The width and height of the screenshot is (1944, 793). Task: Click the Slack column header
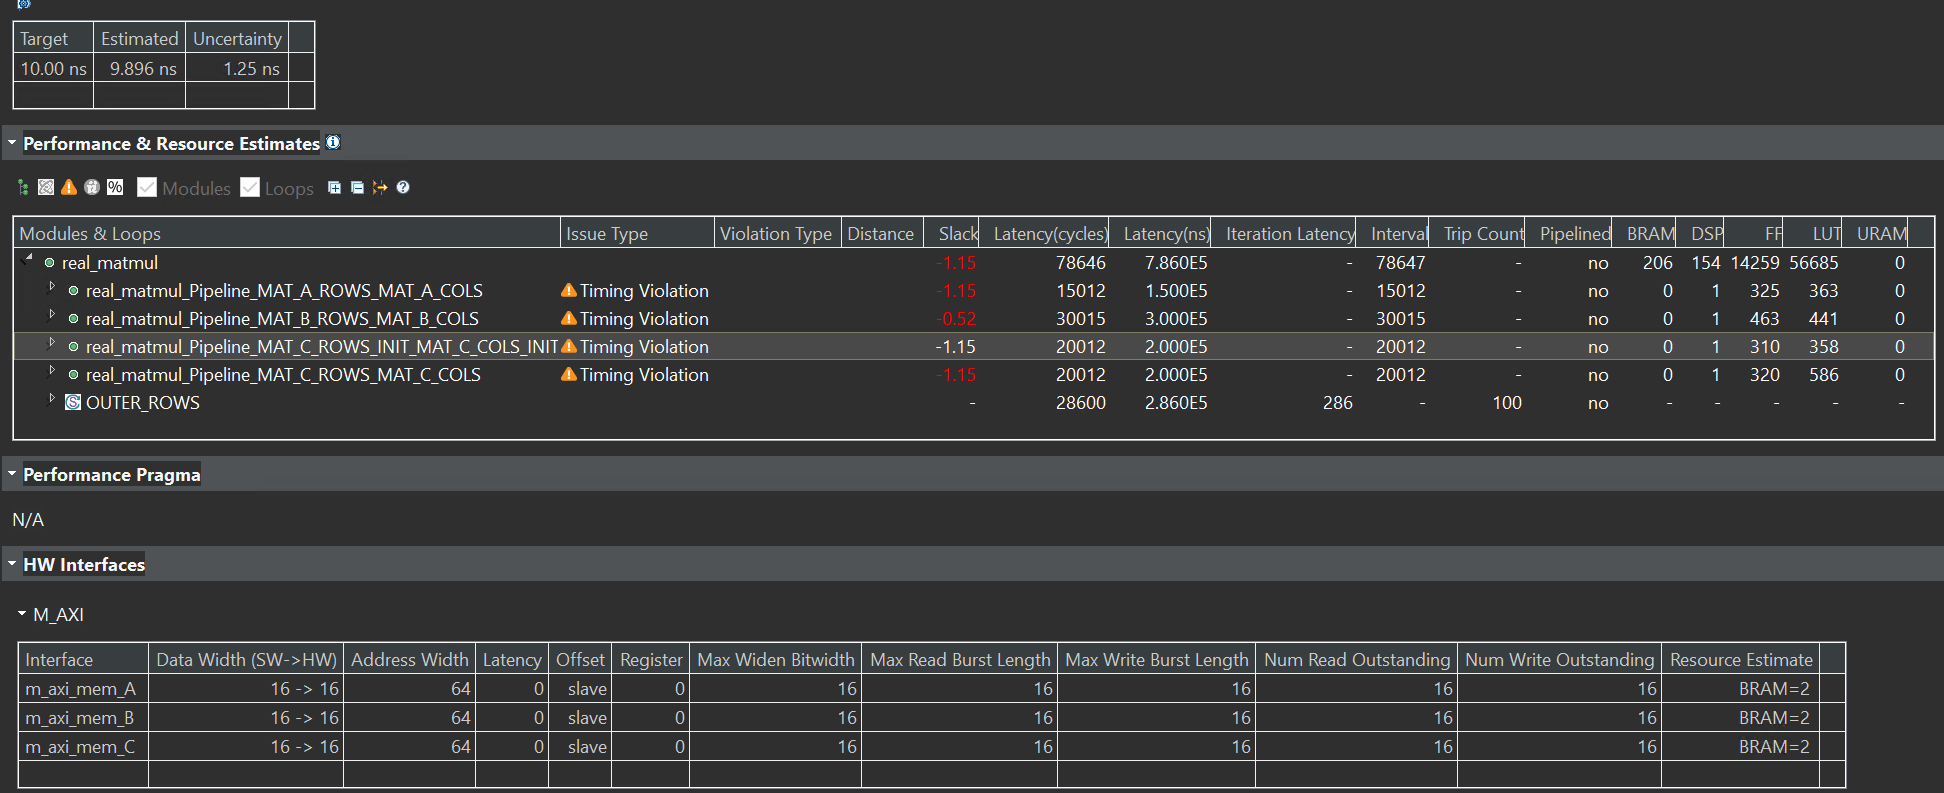pyautogui.click(x=952, y=233)
